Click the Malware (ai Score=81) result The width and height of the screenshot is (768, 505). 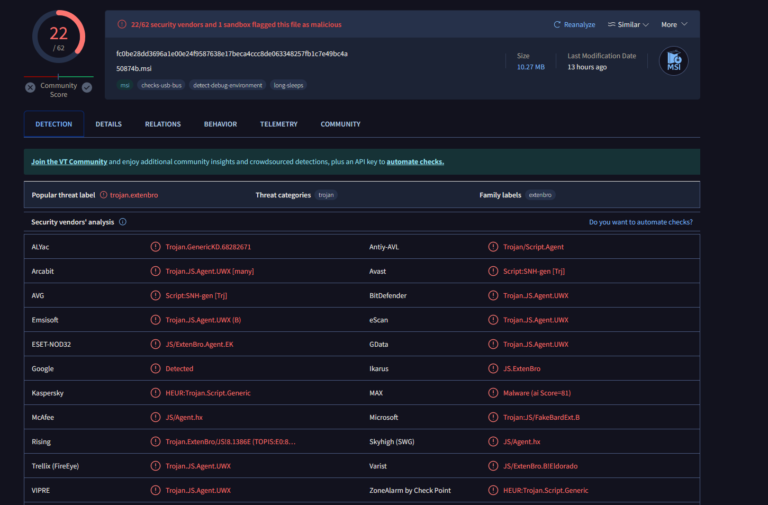[537, 393]
